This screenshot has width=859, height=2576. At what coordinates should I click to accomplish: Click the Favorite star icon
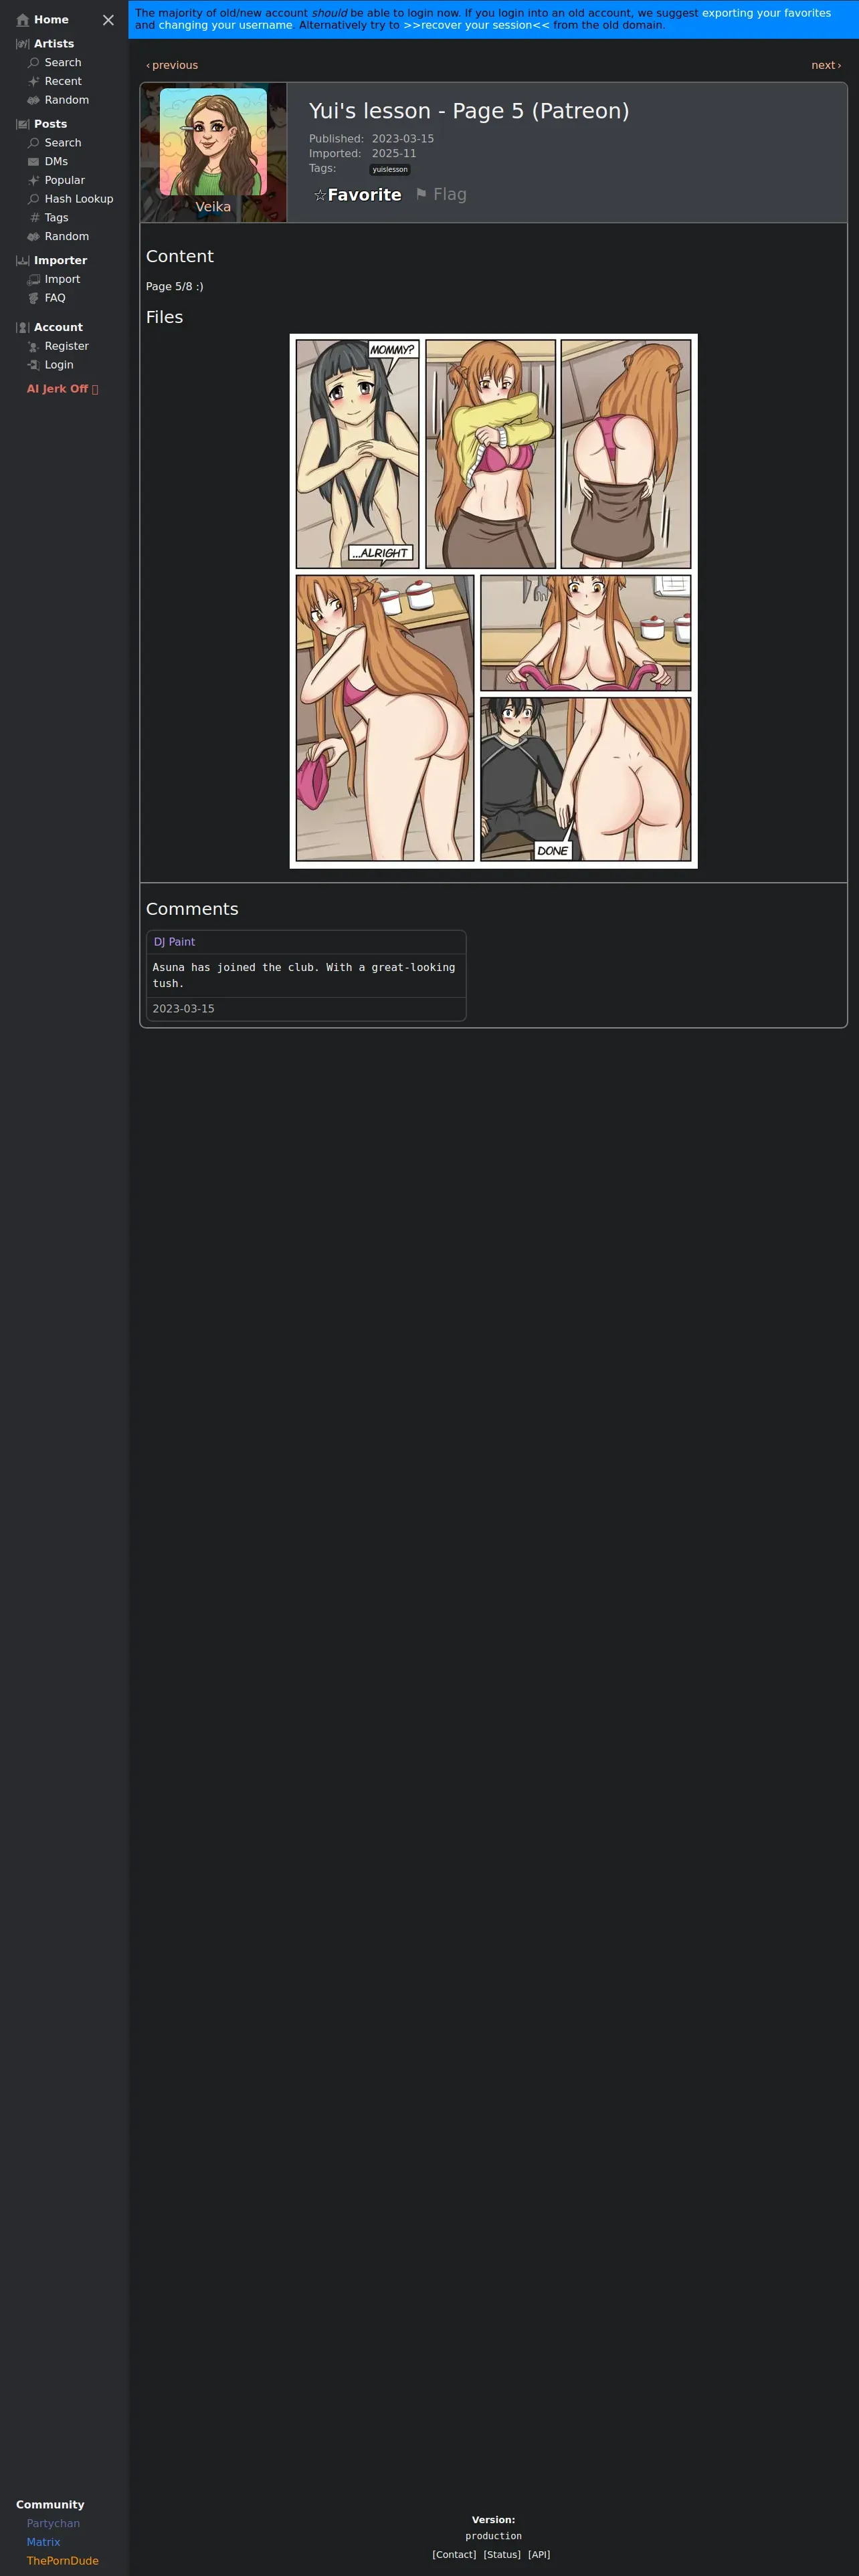[x=320, y=195]
